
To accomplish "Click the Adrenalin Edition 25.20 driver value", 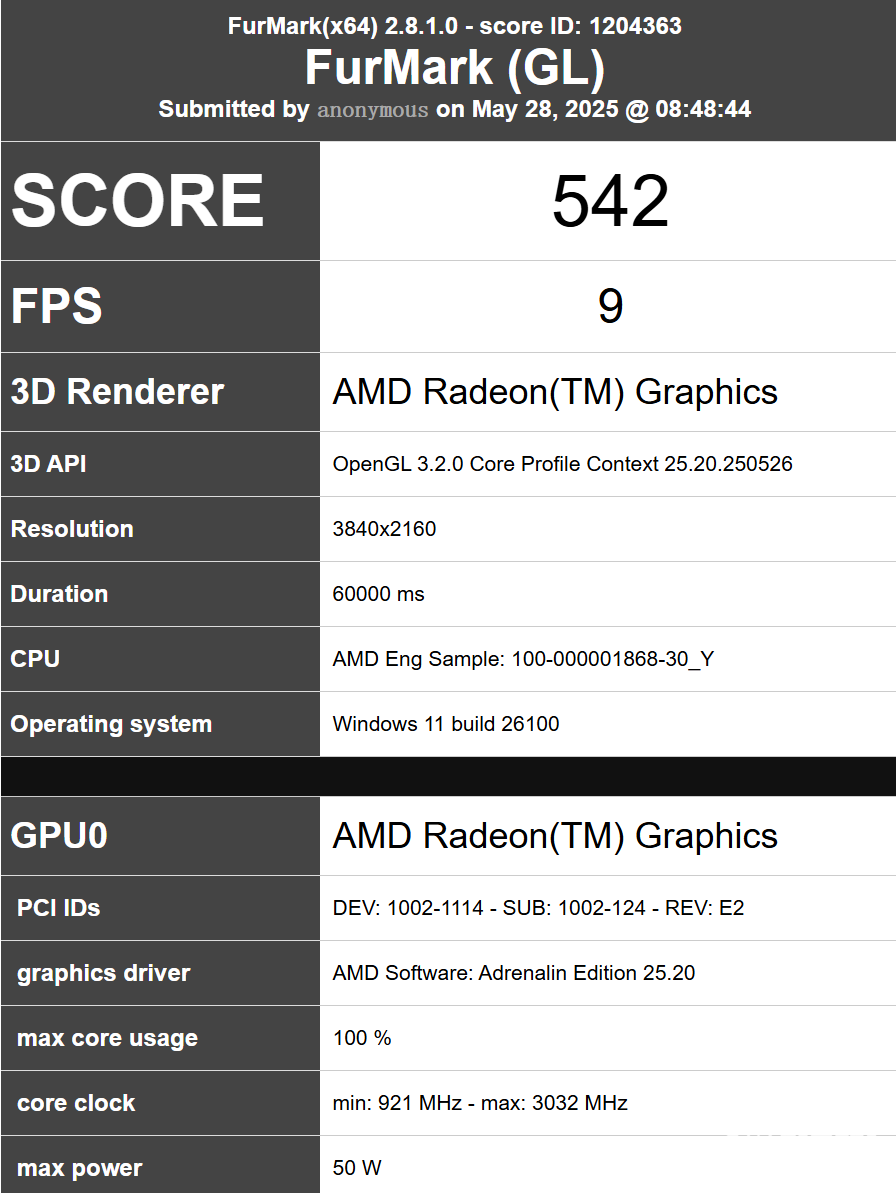I will (x=513, y=972).
